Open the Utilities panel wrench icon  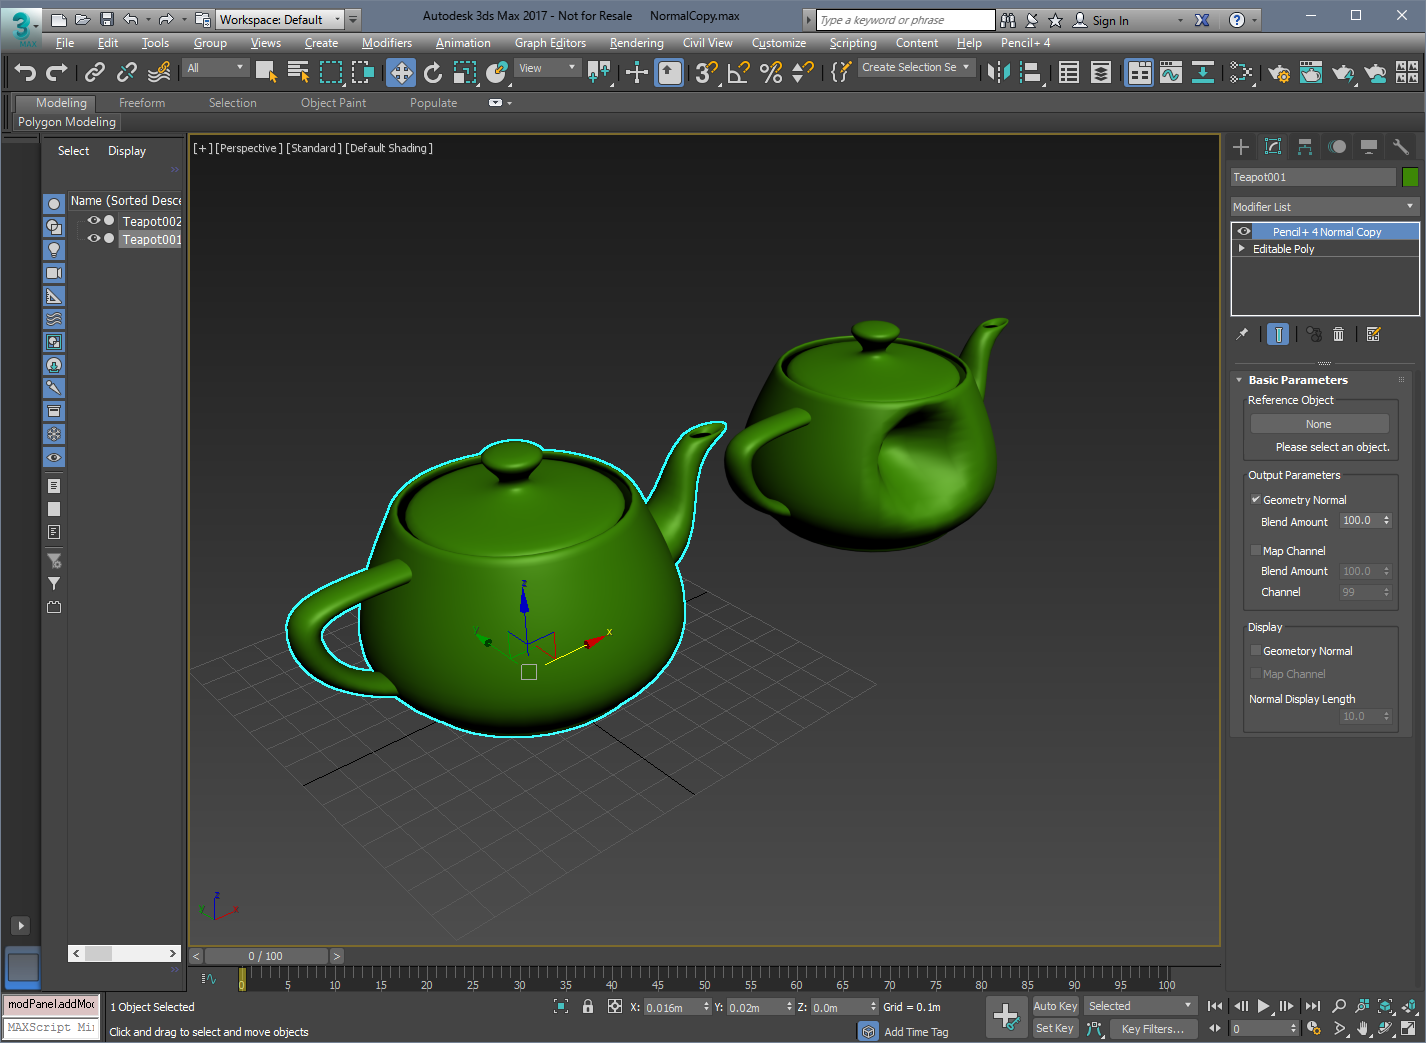click(1400, 147)
